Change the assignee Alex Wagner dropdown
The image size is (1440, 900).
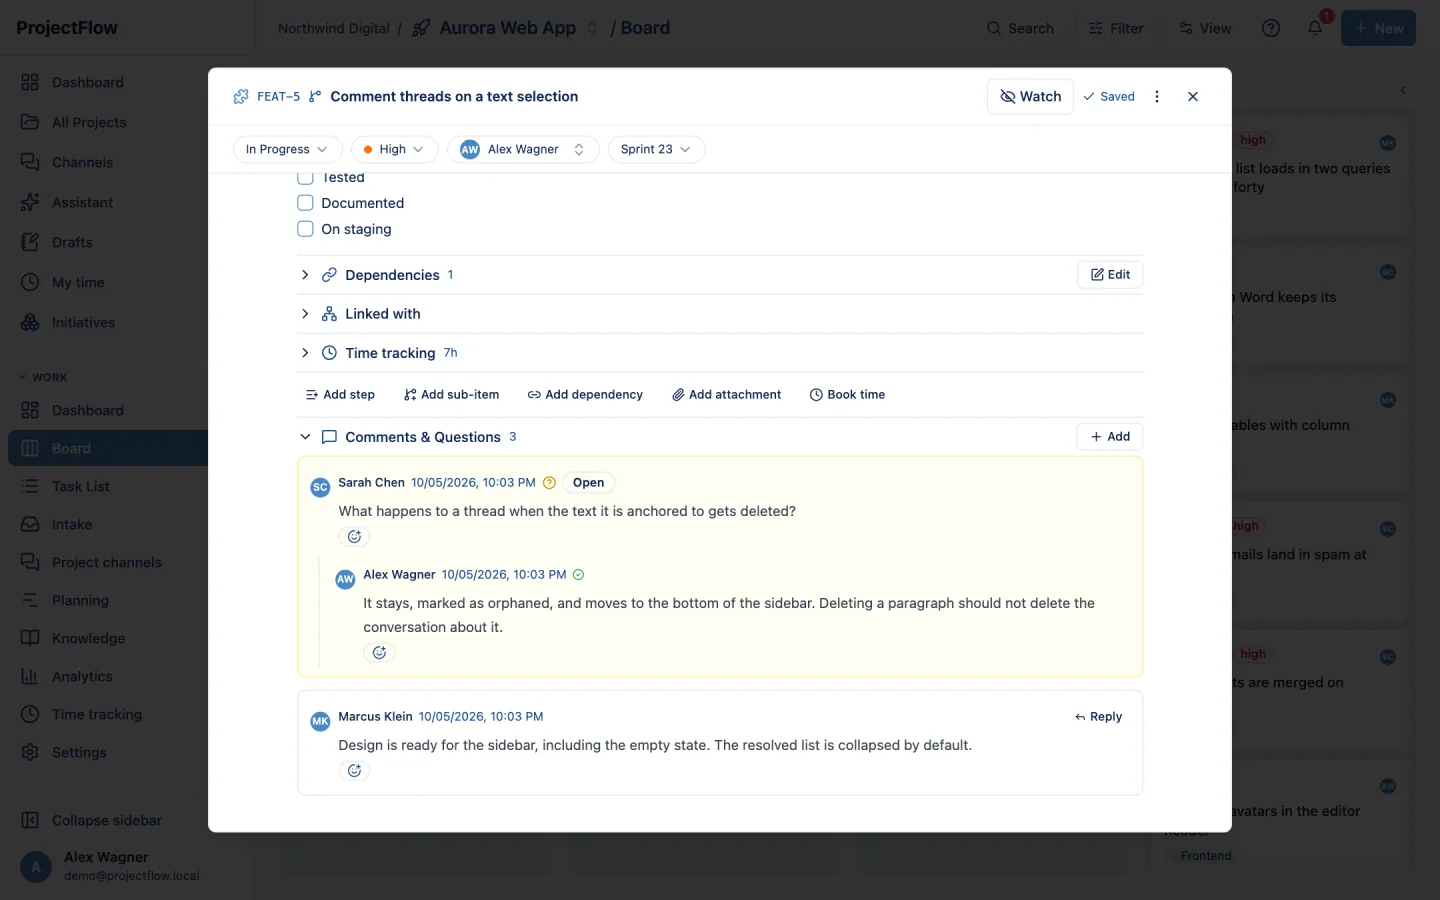tap(523, 149)
